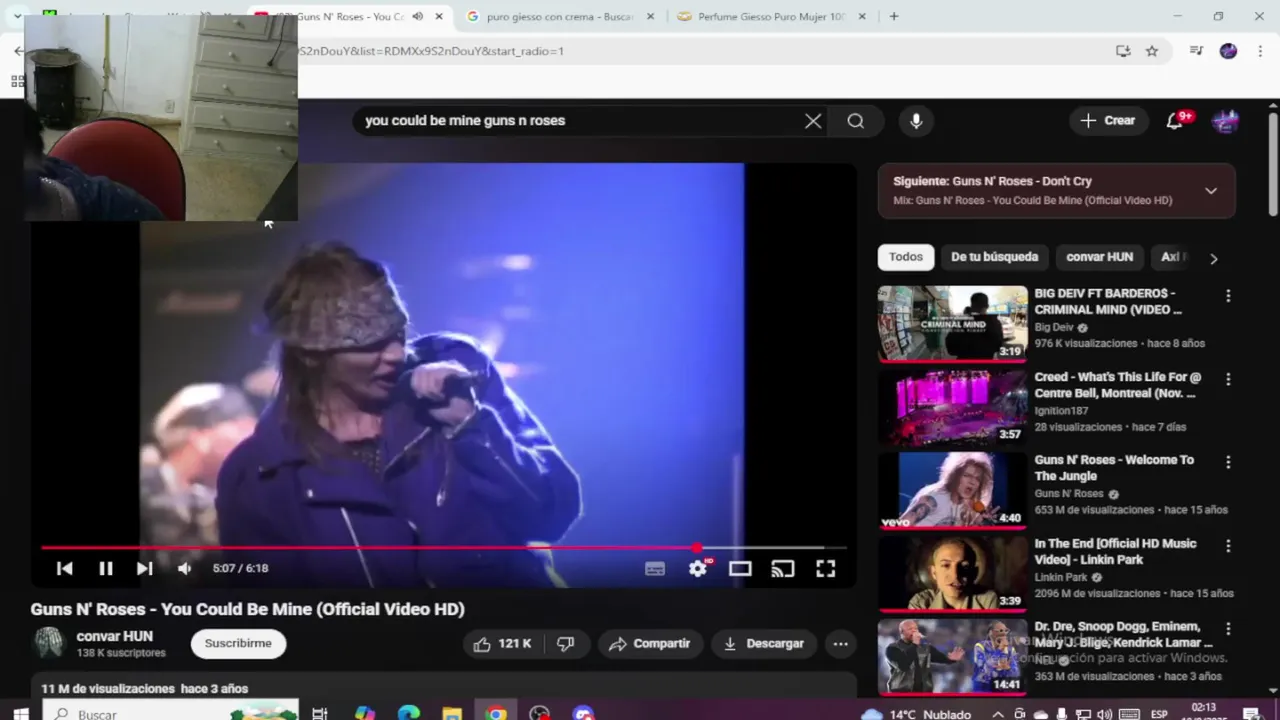The height and width of the screenshot is (720, 1280).
Task: Open BIG DEIV Criminal Mind thumbnail
Action: [x=952, y=323]
